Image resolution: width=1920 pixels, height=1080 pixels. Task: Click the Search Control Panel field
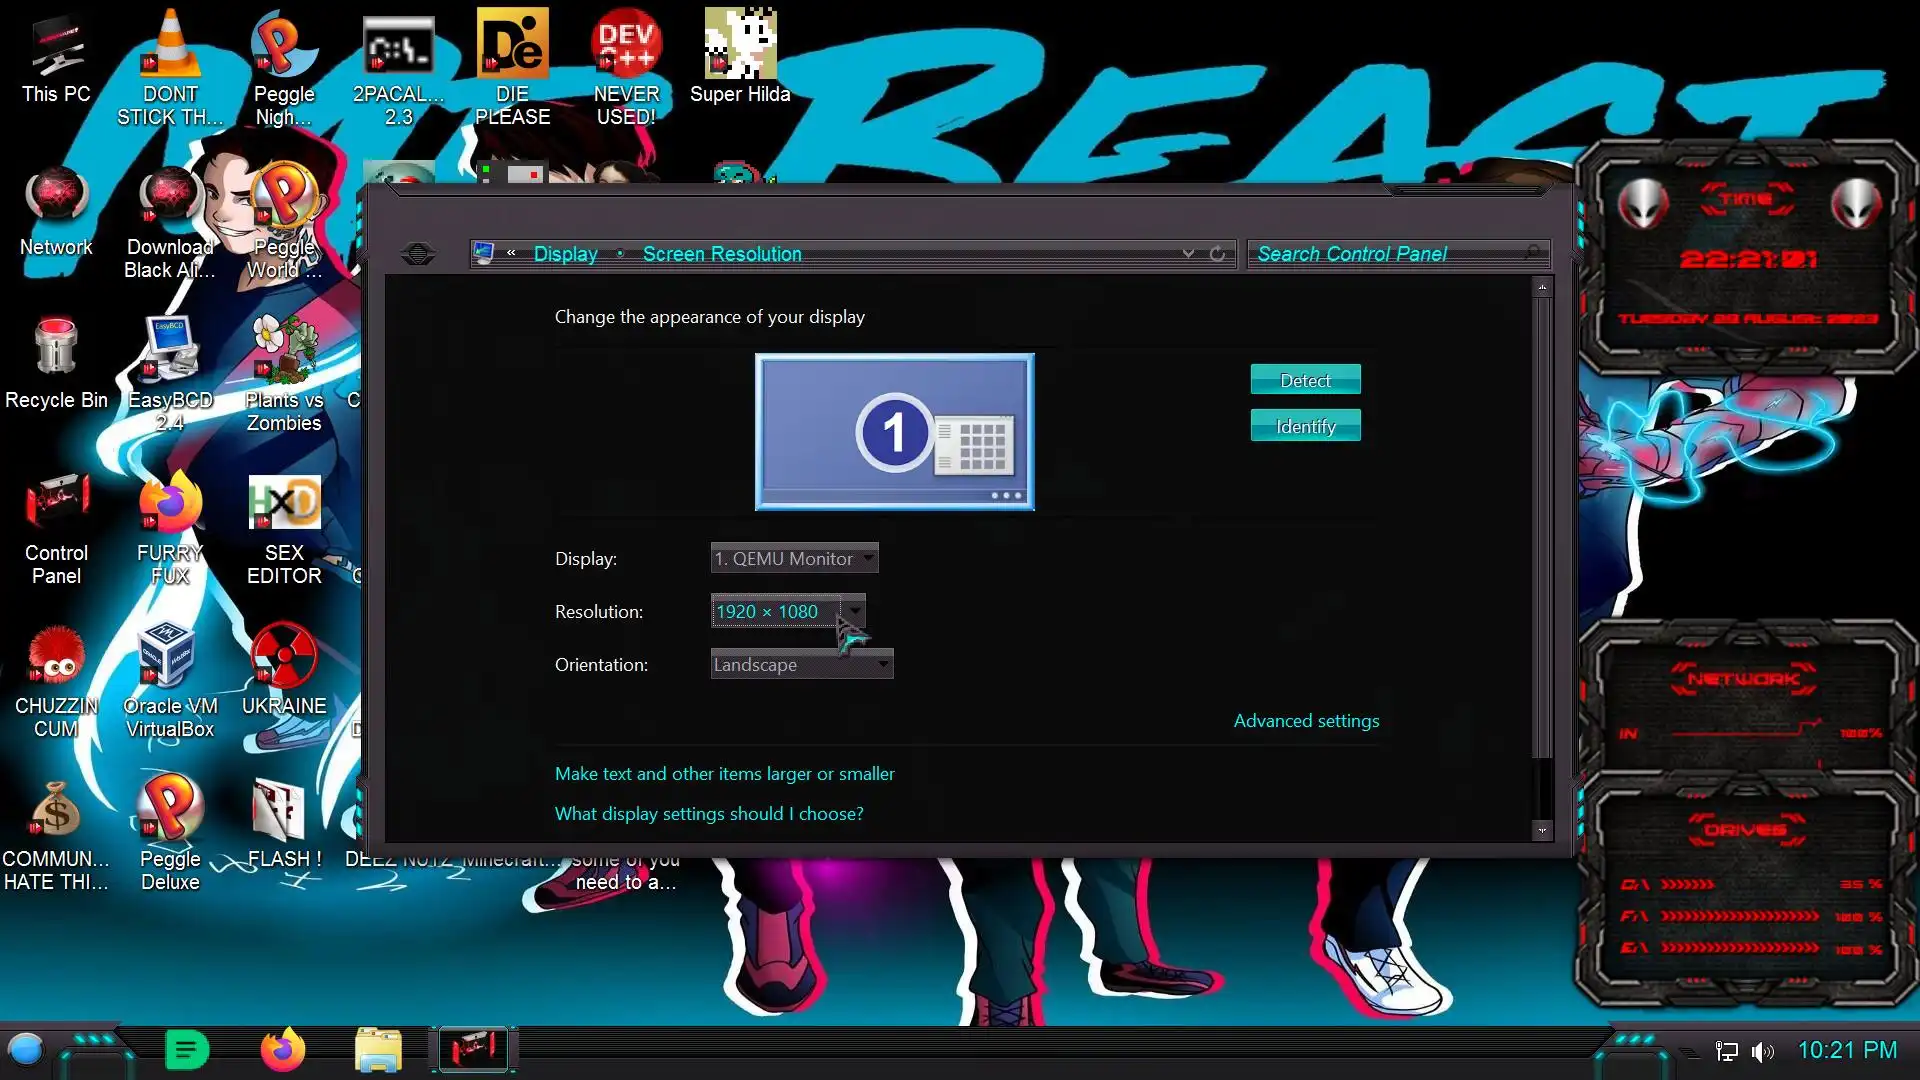(1390, 254)
